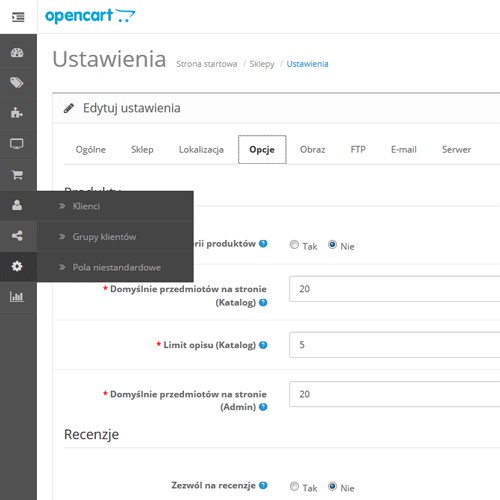Open the Sales shopping cart icon
Image resolution: width=500 pixels, height=500 pixels.
[17, 174]
